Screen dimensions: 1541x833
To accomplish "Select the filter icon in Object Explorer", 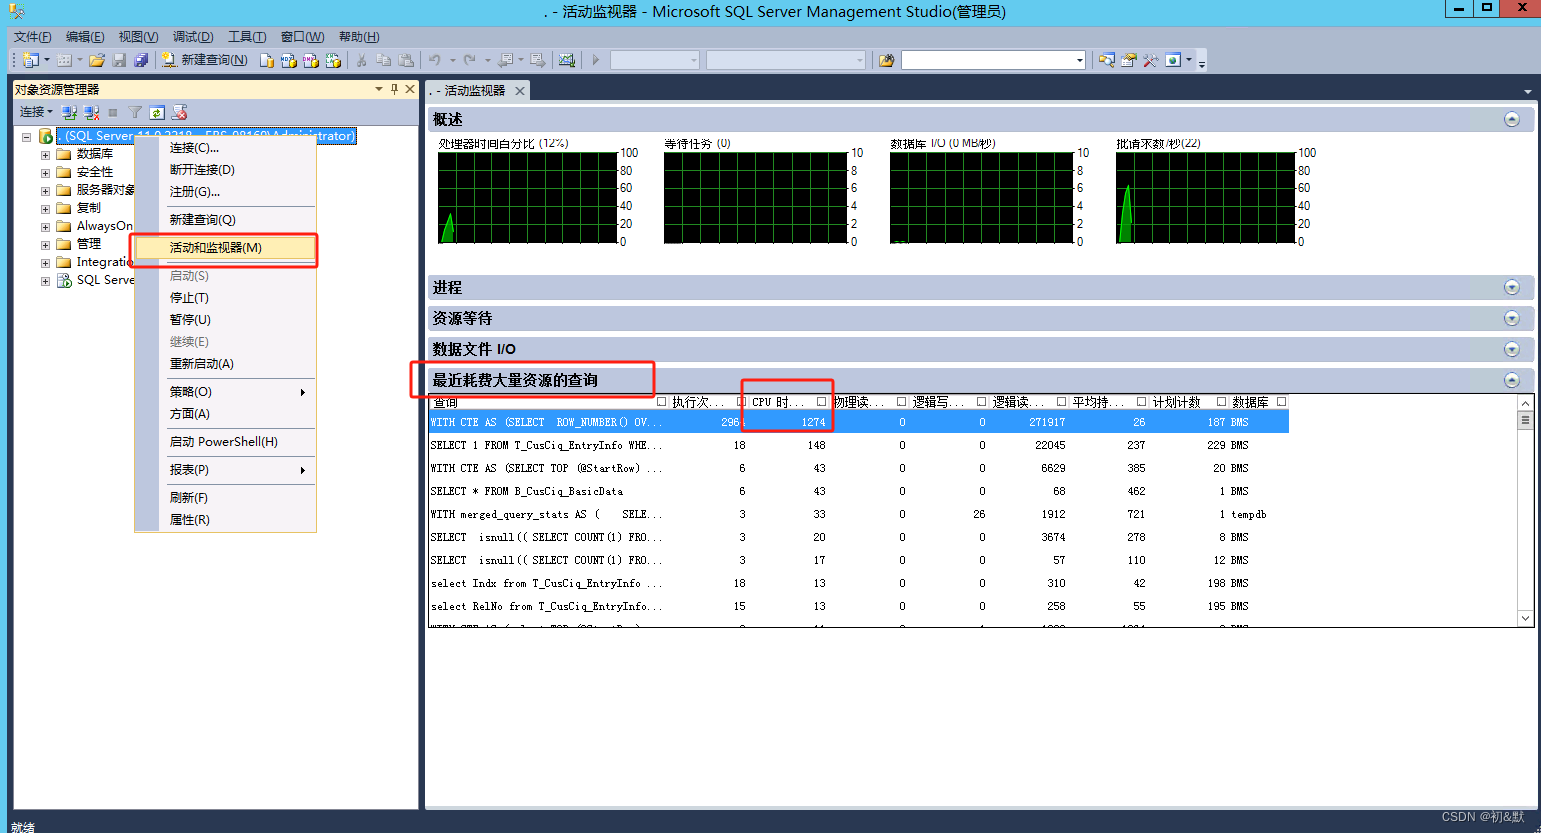I will (135, 112).
